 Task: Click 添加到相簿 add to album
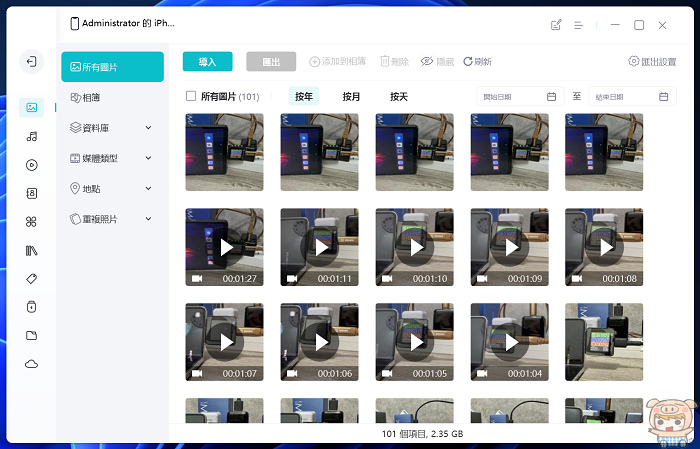[x=338, y=61]
